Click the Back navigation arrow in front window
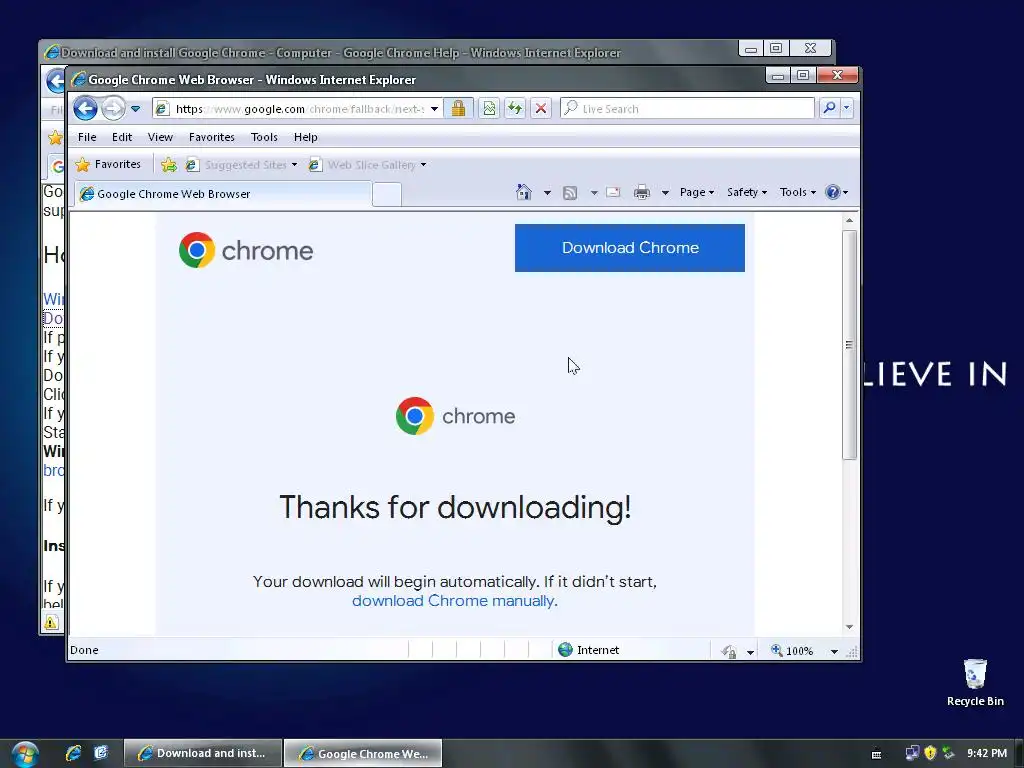This screenshot has height=768, width=1024. tap(86, 108)
